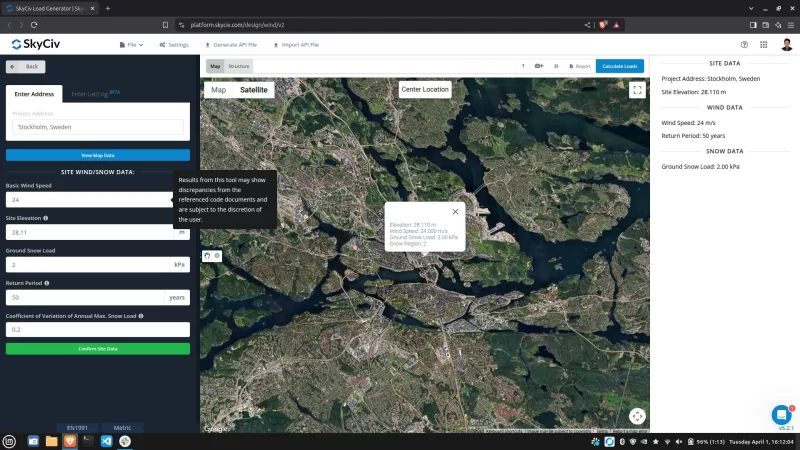The width and height of the screenshot is (800, 450).
Task: Click the Calculate Loads button
Action: coord(620,66)
